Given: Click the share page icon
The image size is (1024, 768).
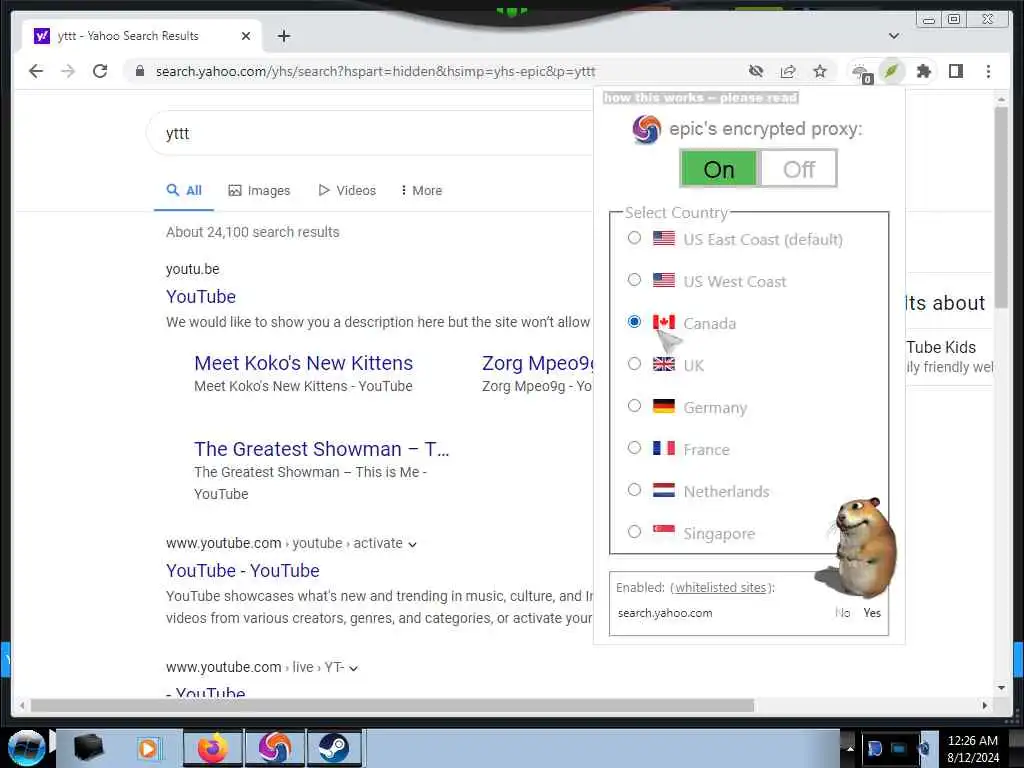Looking at the screenshot, I should [x=788, y=71].
